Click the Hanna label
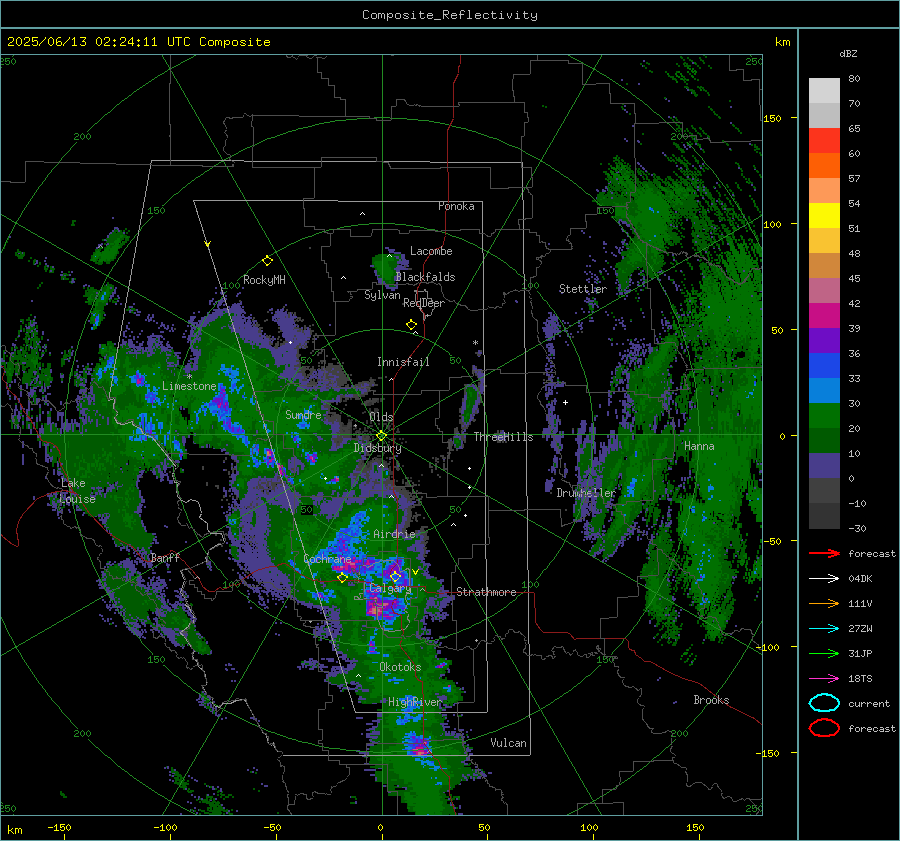This screenshot has width=900, height=841. click(699, 446)
